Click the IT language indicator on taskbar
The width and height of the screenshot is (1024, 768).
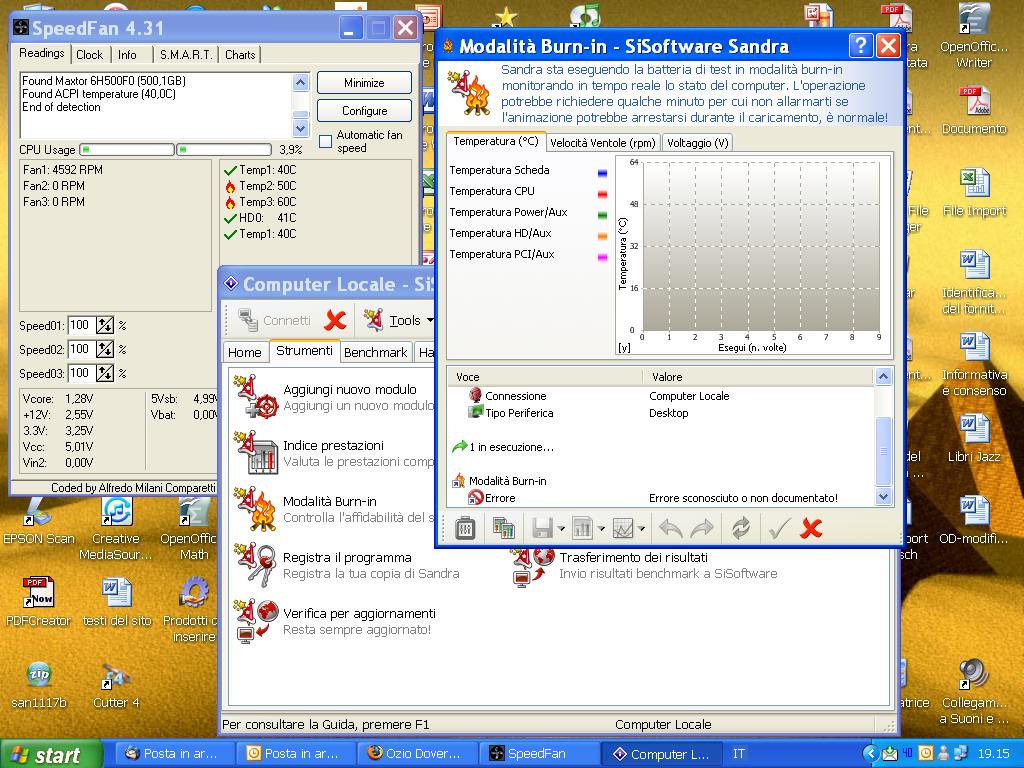(739, 754)
